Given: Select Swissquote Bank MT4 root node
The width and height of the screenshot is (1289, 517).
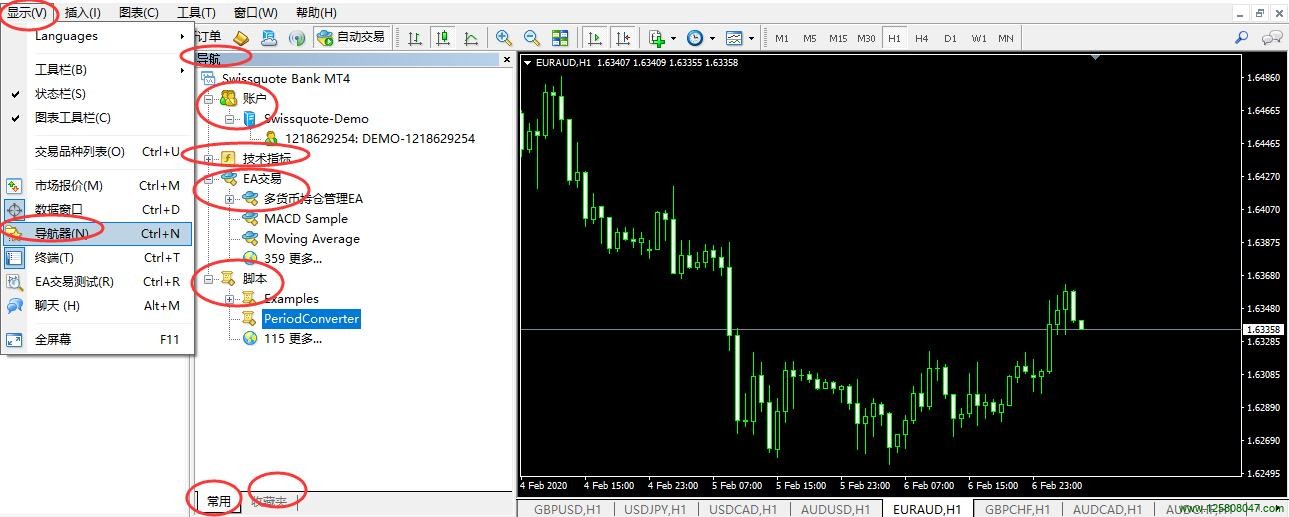Looking at the screenshot, I should [x=286, y=78].
